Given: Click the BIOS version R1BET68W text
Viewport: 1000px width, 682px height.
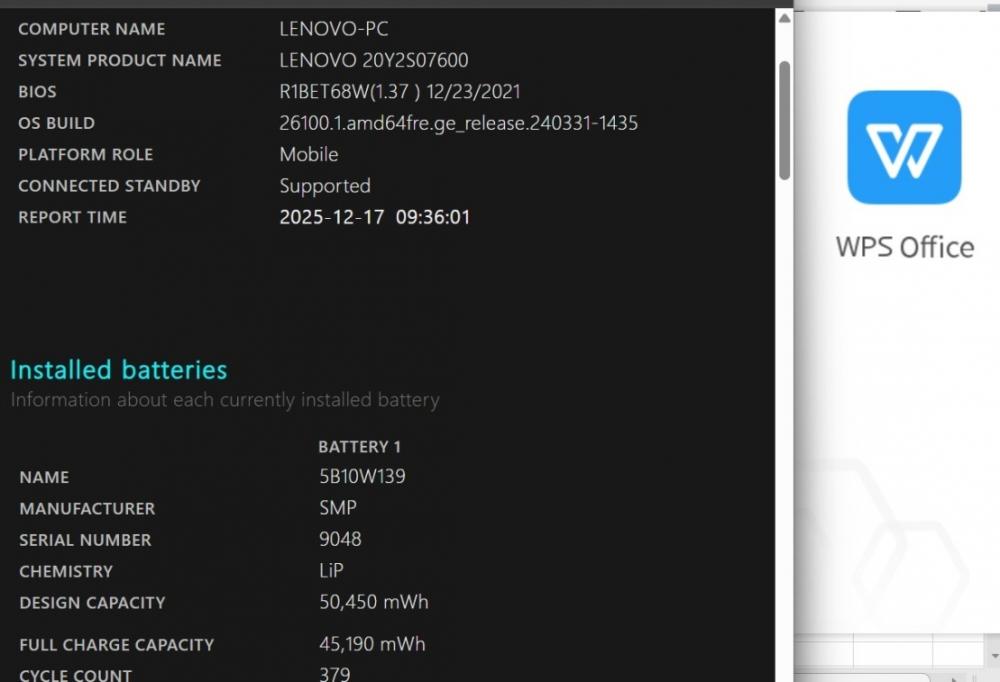Looking at the screenshot, I should click(x=324, y=92).
